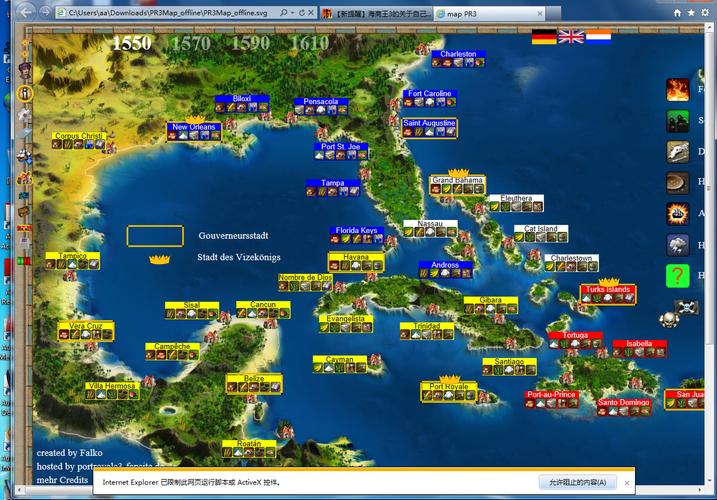Dismiss the ActiveX notification bar
717x500 pixels.
click(627, 483)
